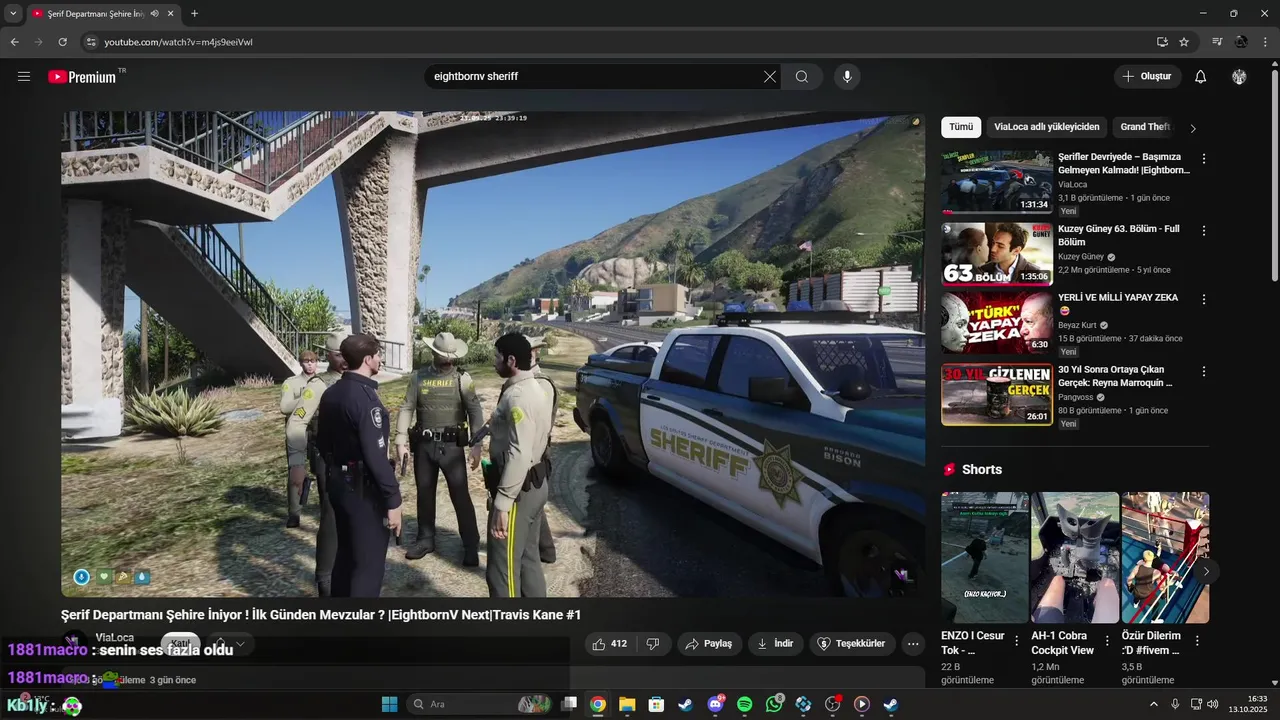
Task: Open a new browser tab
Action: pos(194,13)
